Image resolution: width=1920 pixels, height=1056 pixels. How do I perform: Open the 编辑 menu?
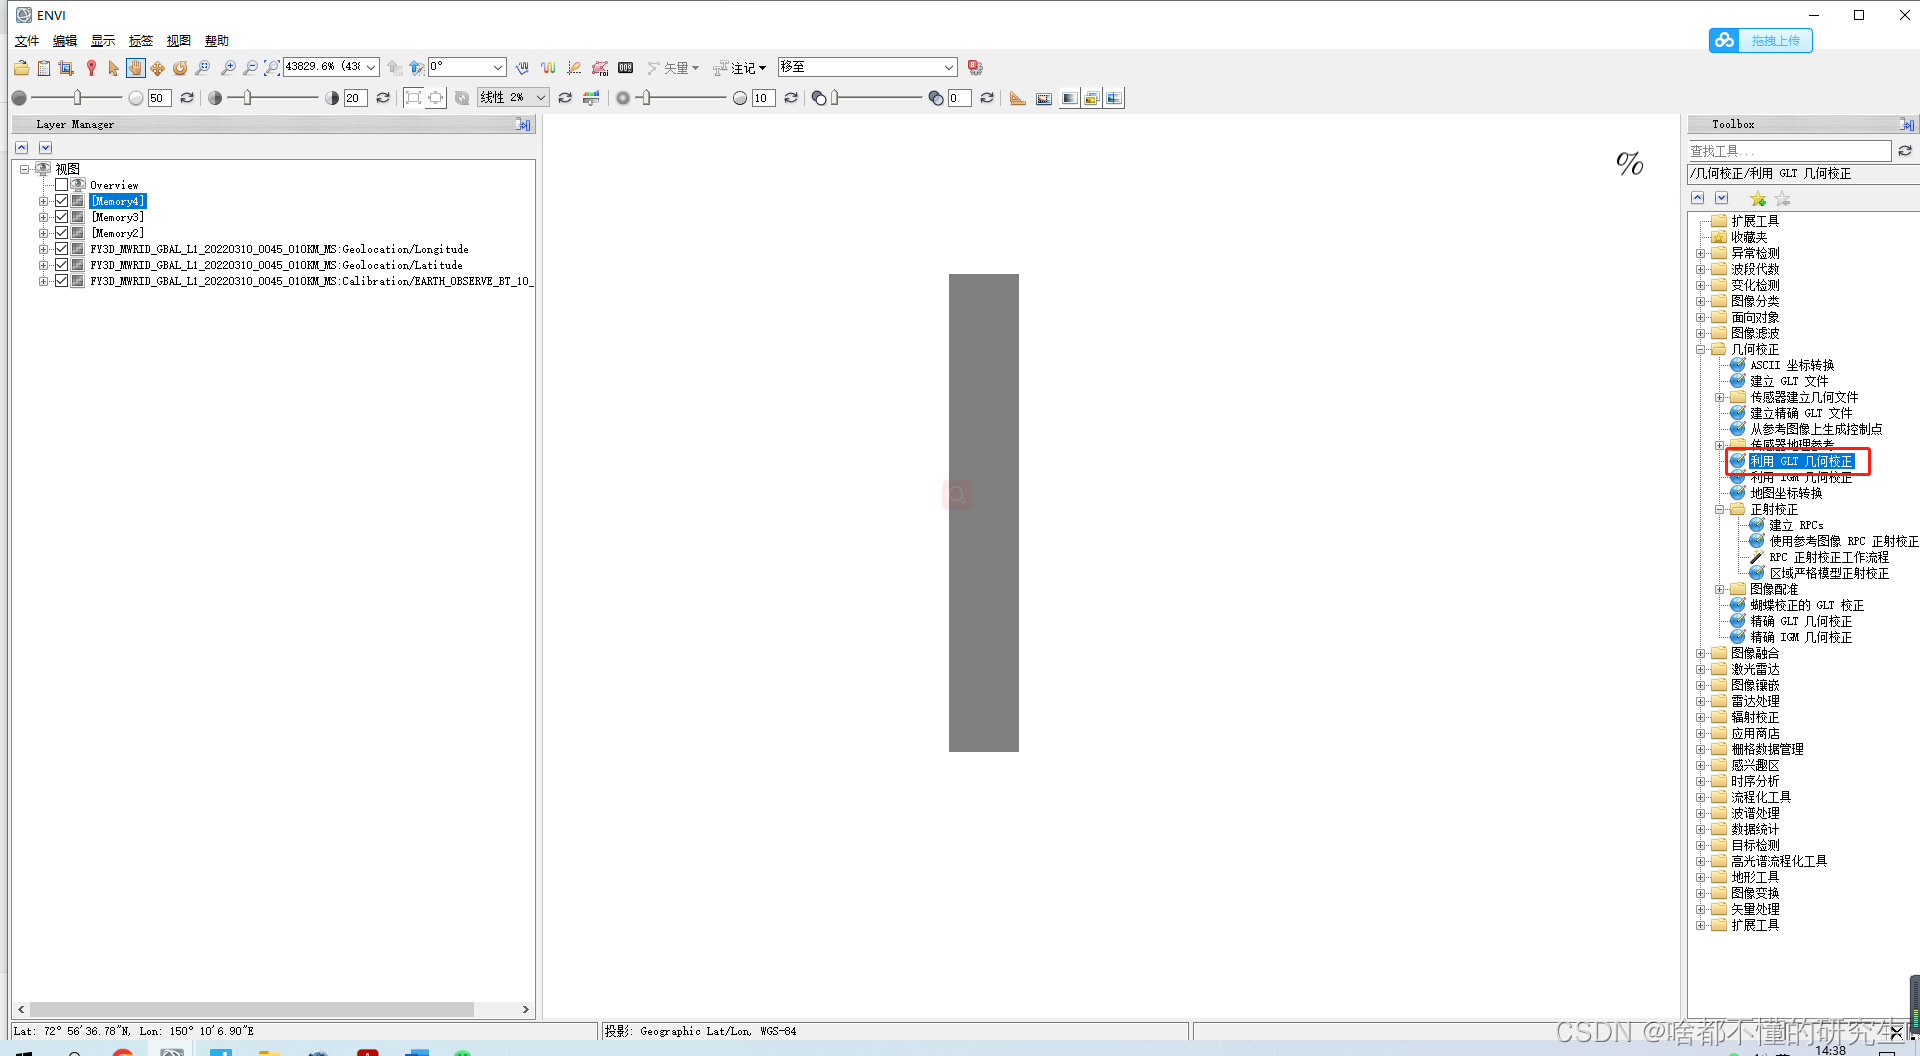[x=65, y=41]
